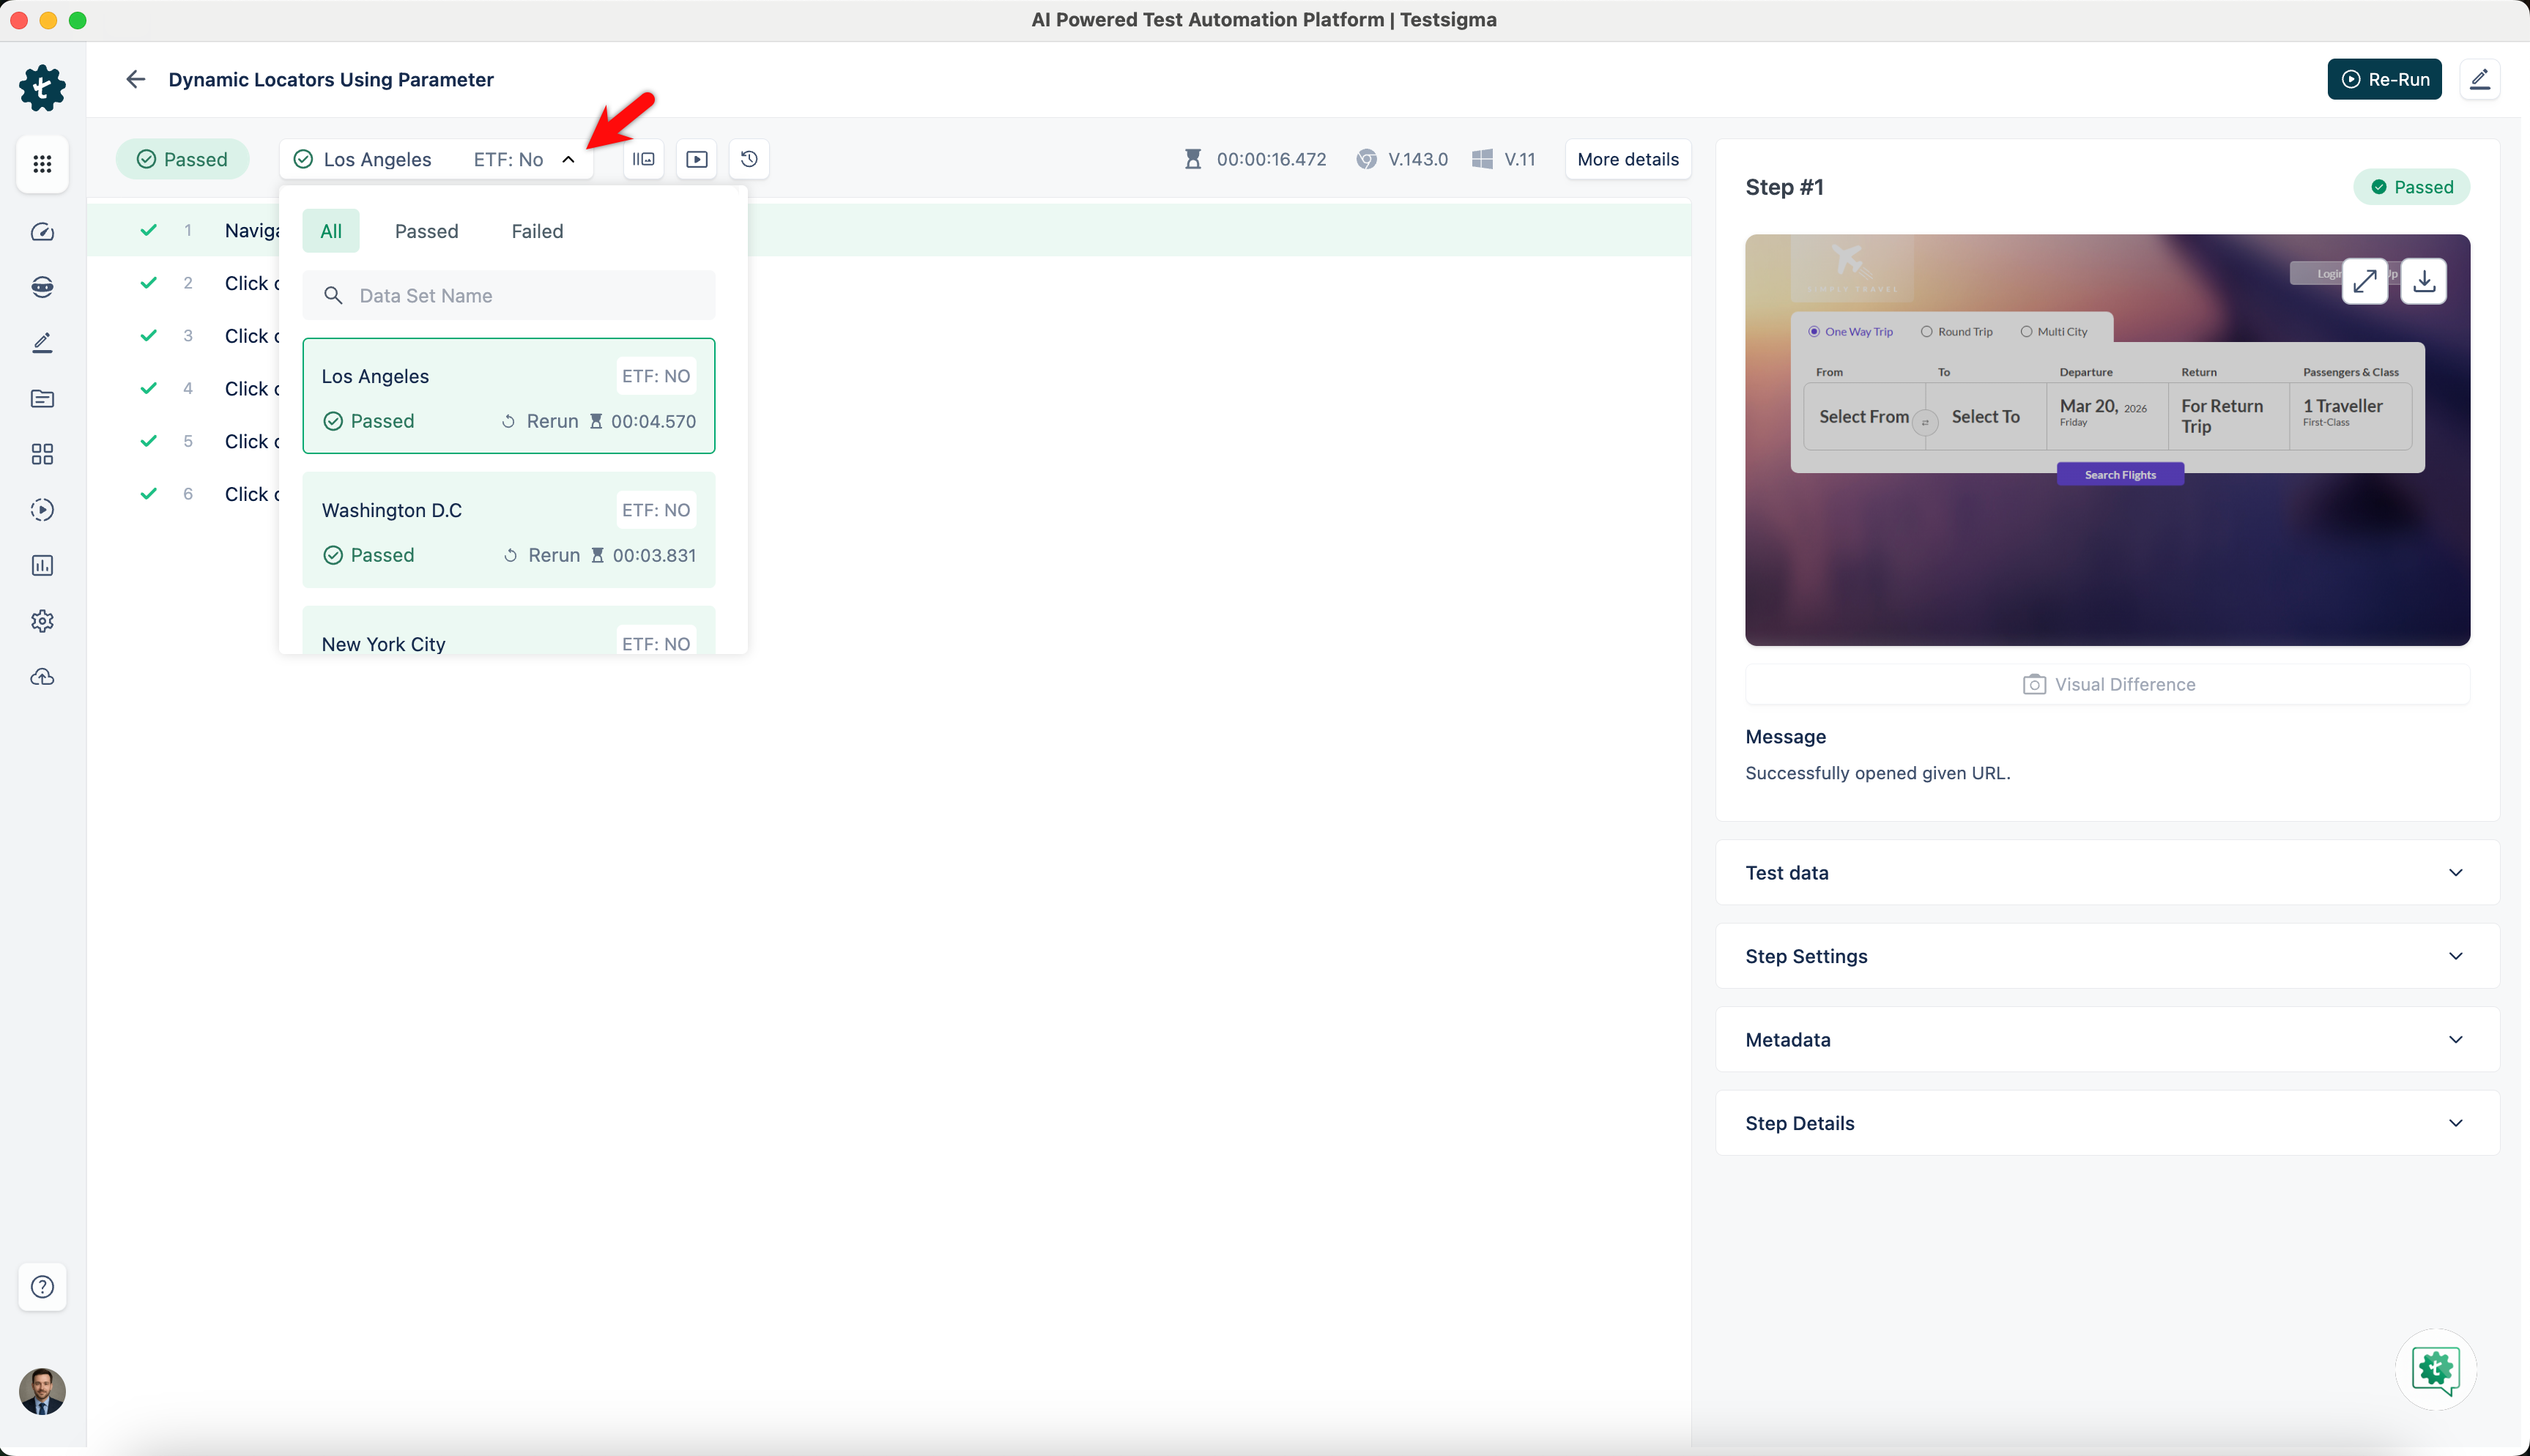Click the "ETF: NO" tag on Washington D.C

click(x=656, y=510)
